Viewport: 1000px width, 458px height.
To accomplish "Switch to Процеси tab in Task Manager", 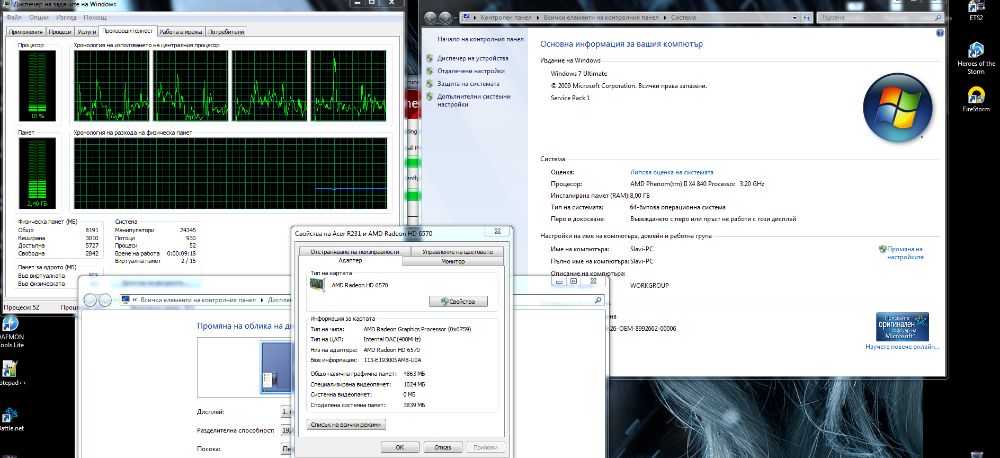I will click(x=60, y=32).
